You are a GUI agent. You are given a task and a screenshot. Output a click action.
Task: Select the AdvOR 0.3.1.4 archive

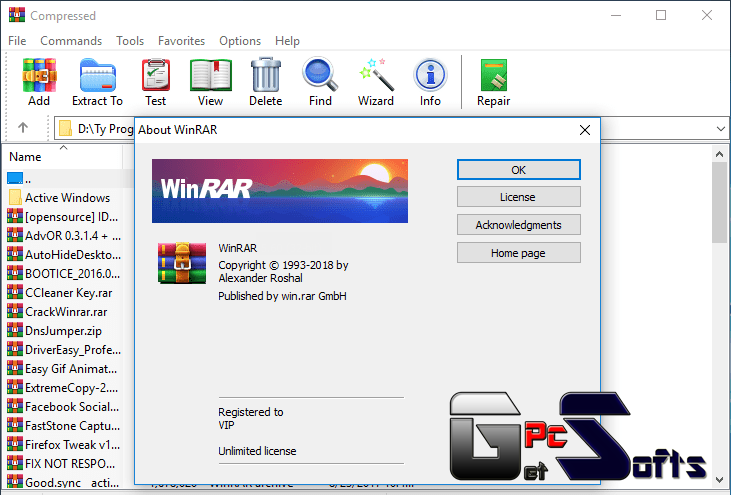point(64,236)
